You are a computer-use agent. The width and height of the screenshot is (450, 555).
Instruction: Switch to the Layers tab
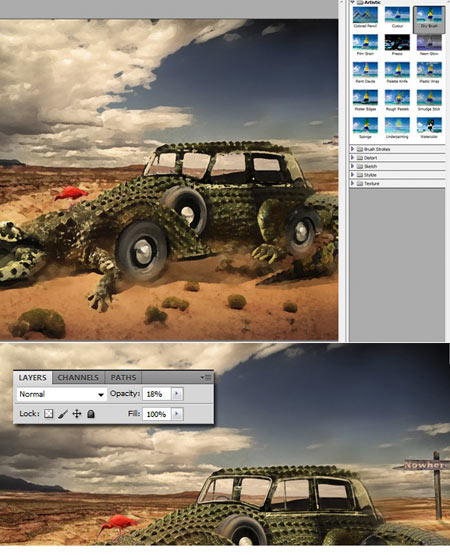pos(33,377)
